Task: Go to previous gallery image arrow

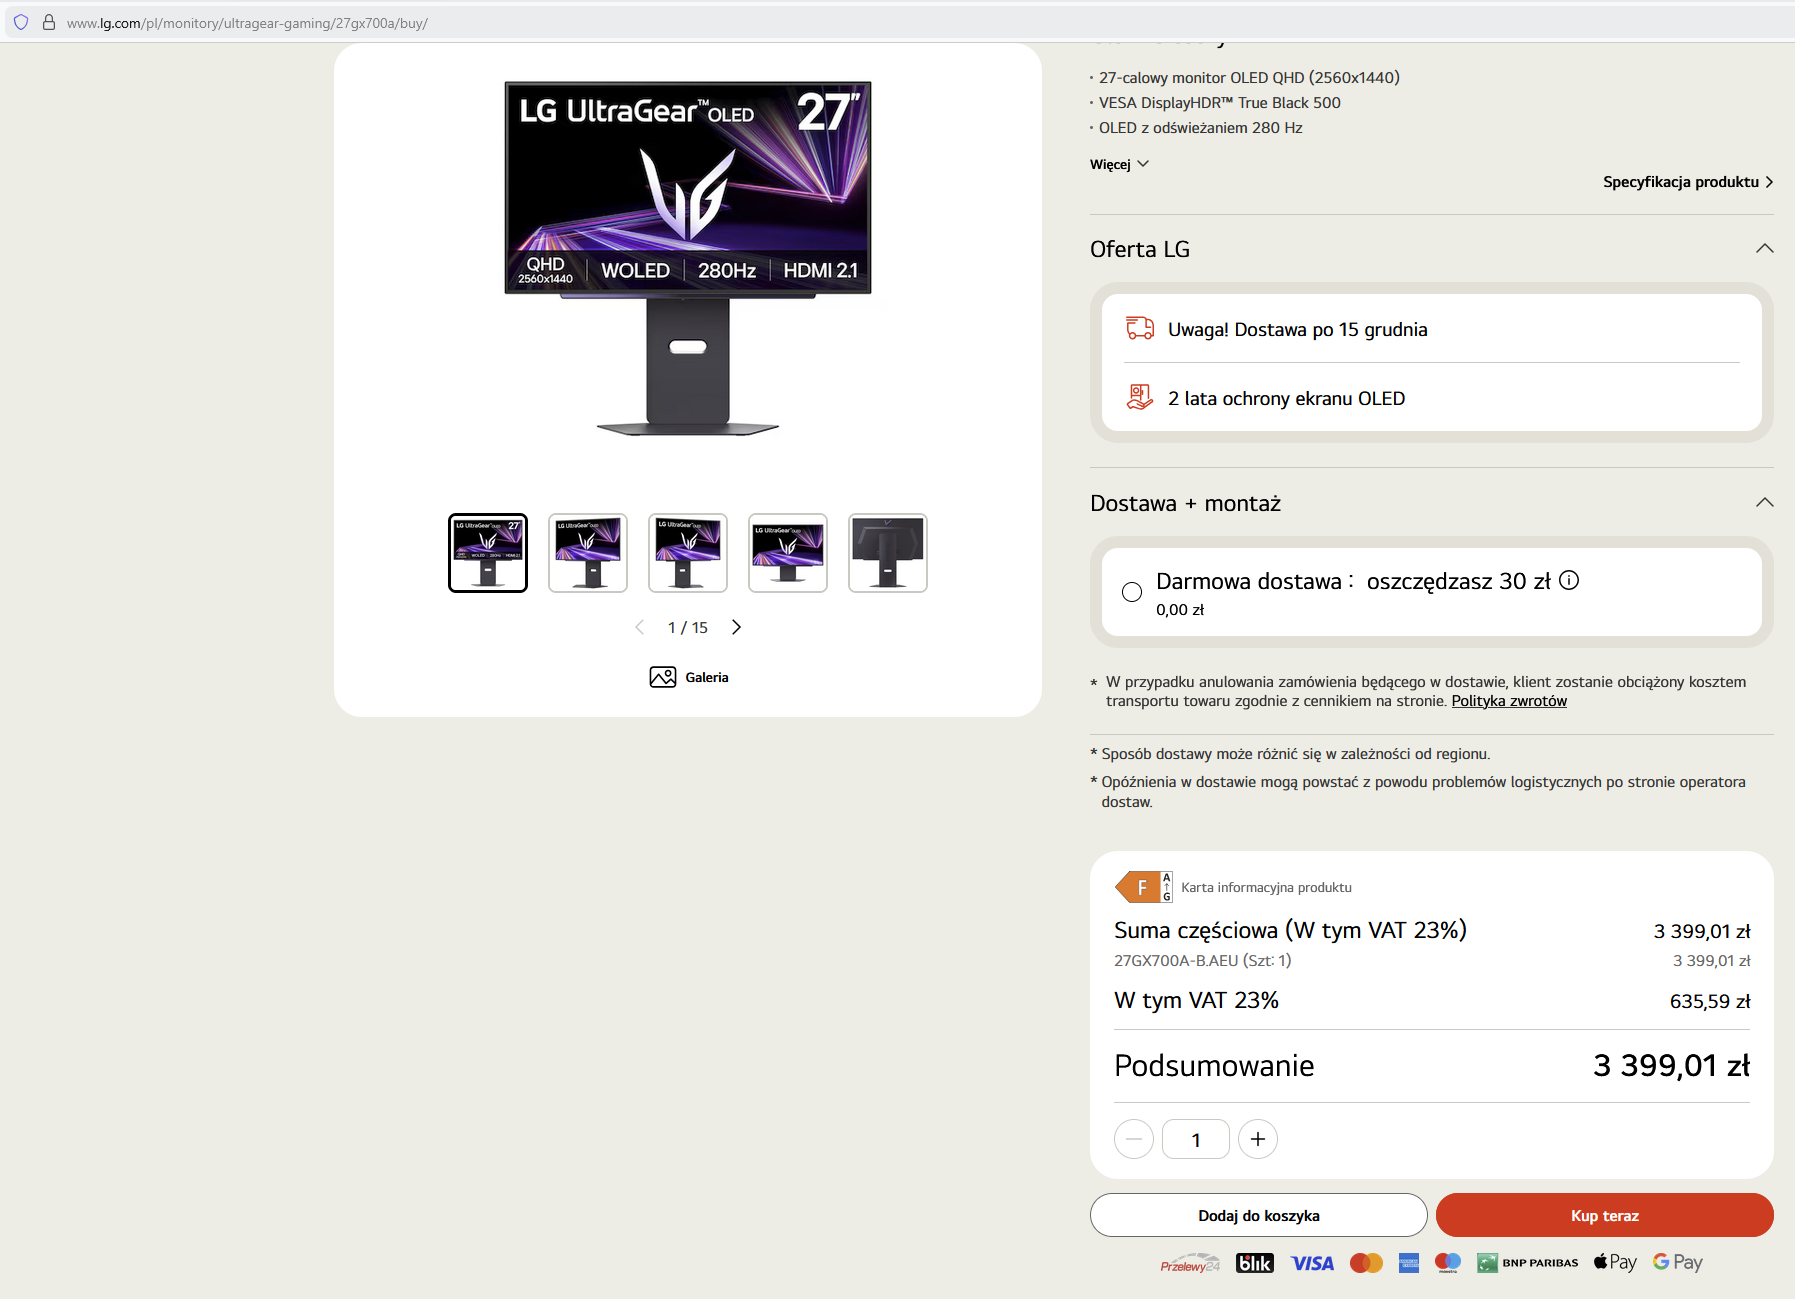Action: coord(640,627)
